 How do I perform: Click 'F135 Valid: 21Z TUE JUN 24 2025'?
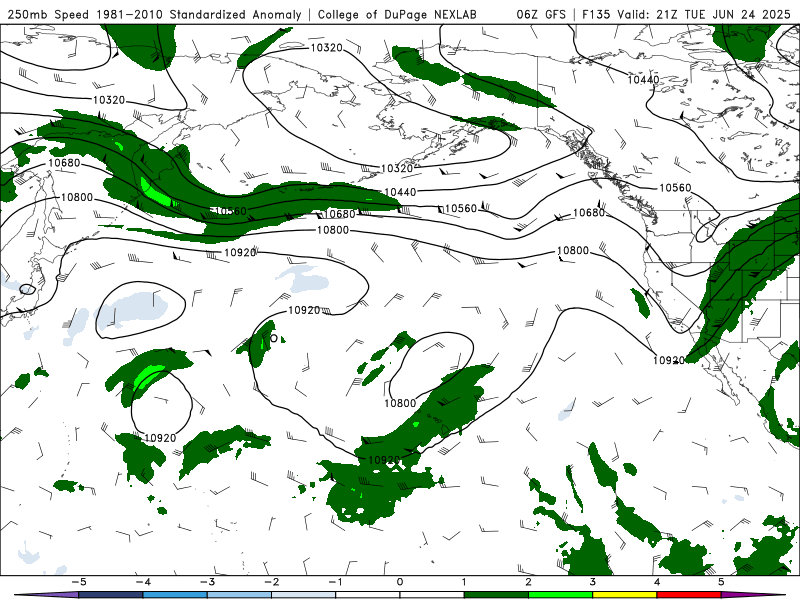pos(686,14)
